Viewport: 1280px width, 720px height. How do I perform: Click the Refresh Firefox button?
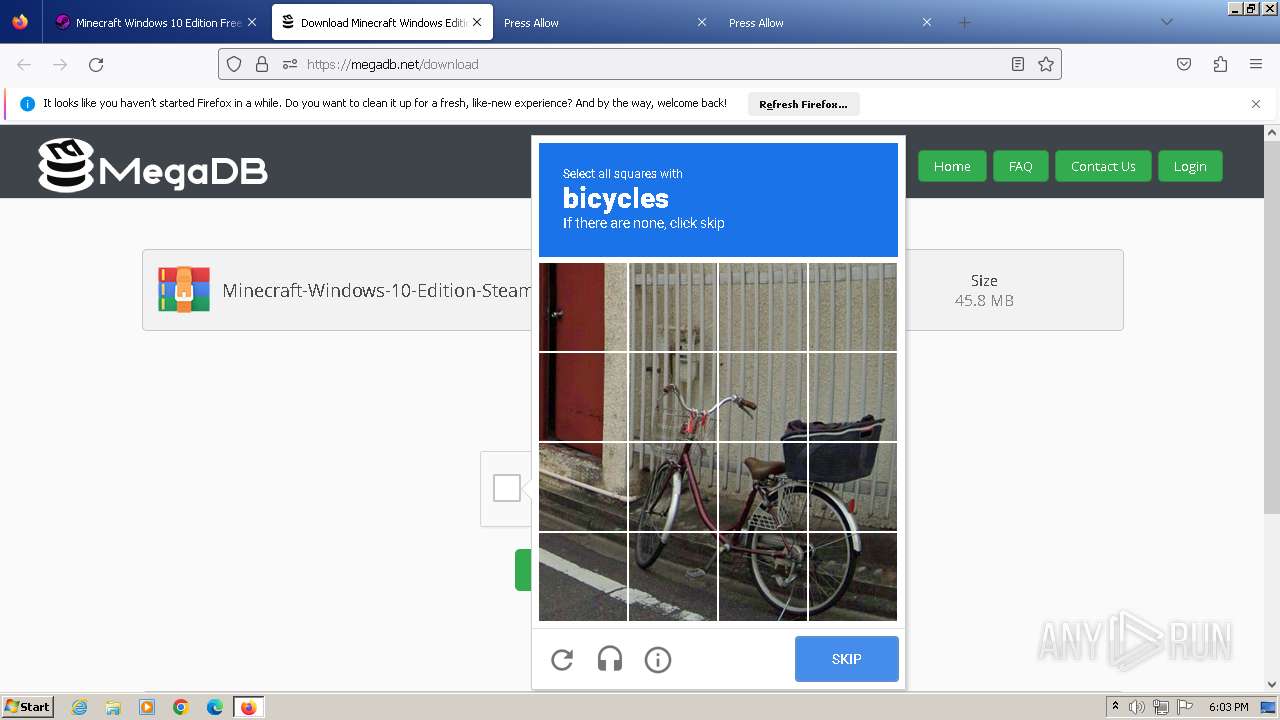click(803, 104)
